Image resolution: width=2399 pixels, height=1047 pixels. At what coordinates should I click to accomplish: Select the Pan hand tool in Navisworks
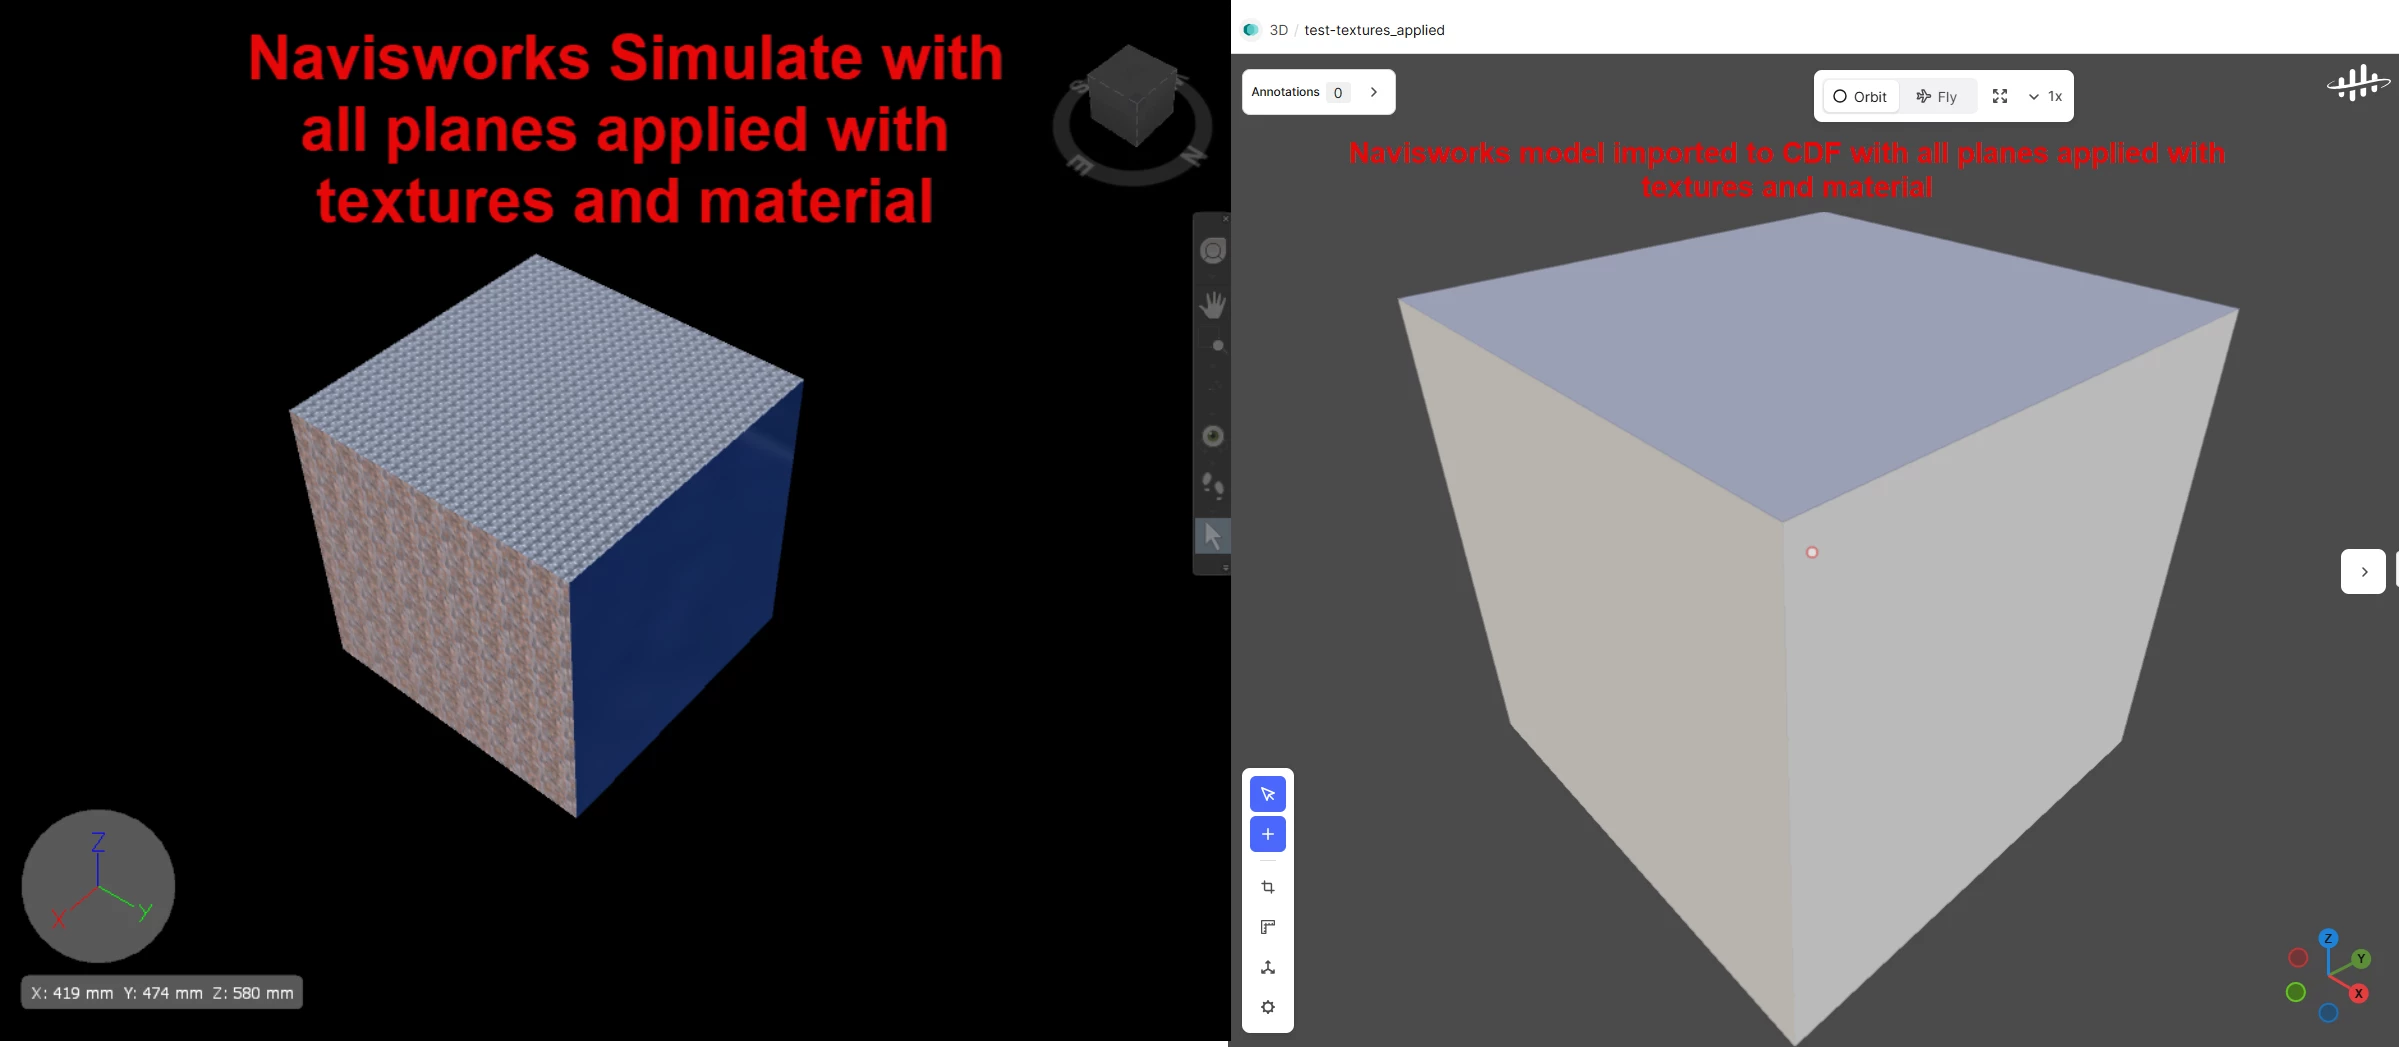pyautogui.click(x=1213, y=305)
